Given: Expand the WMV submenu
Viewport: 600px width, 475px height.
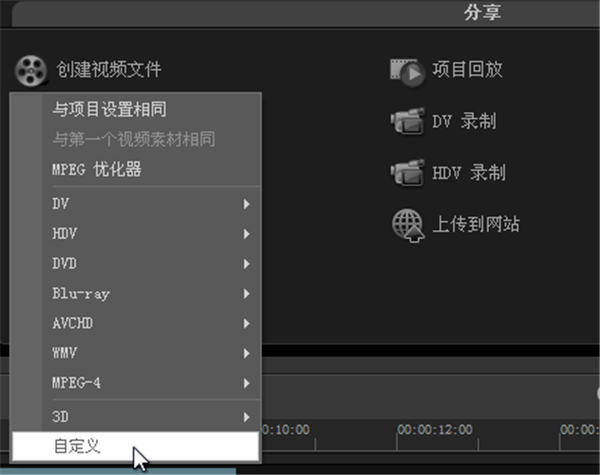Looking at the screenshot, I should (x=136, y=353).
